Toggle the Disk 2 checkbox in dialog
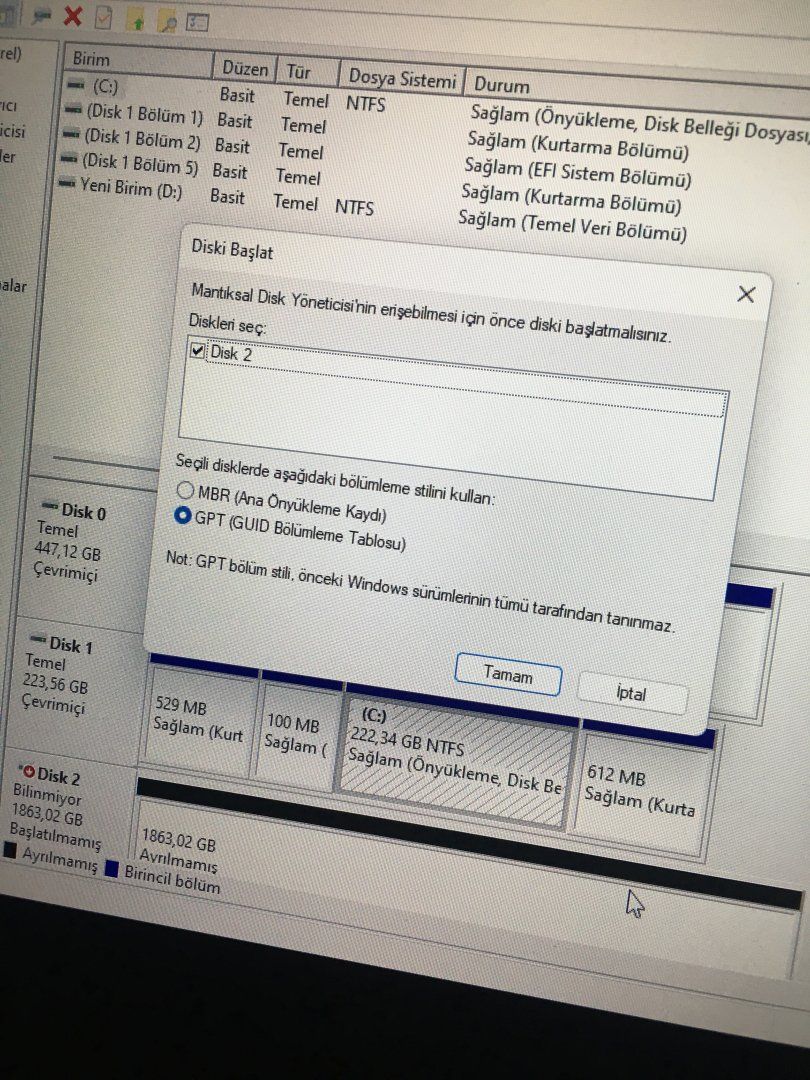 tap(198, 351)
